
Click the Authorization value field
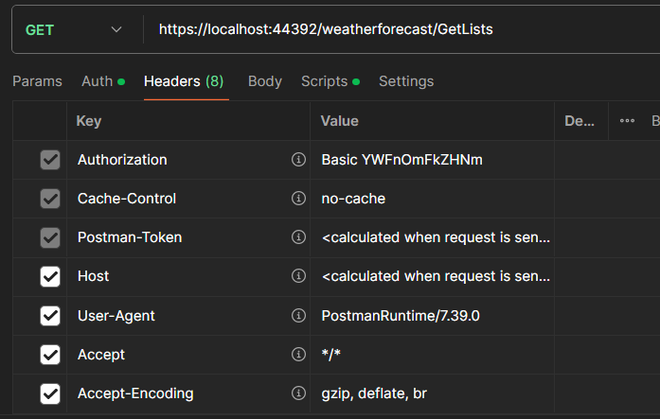click(x=430, y=160)
